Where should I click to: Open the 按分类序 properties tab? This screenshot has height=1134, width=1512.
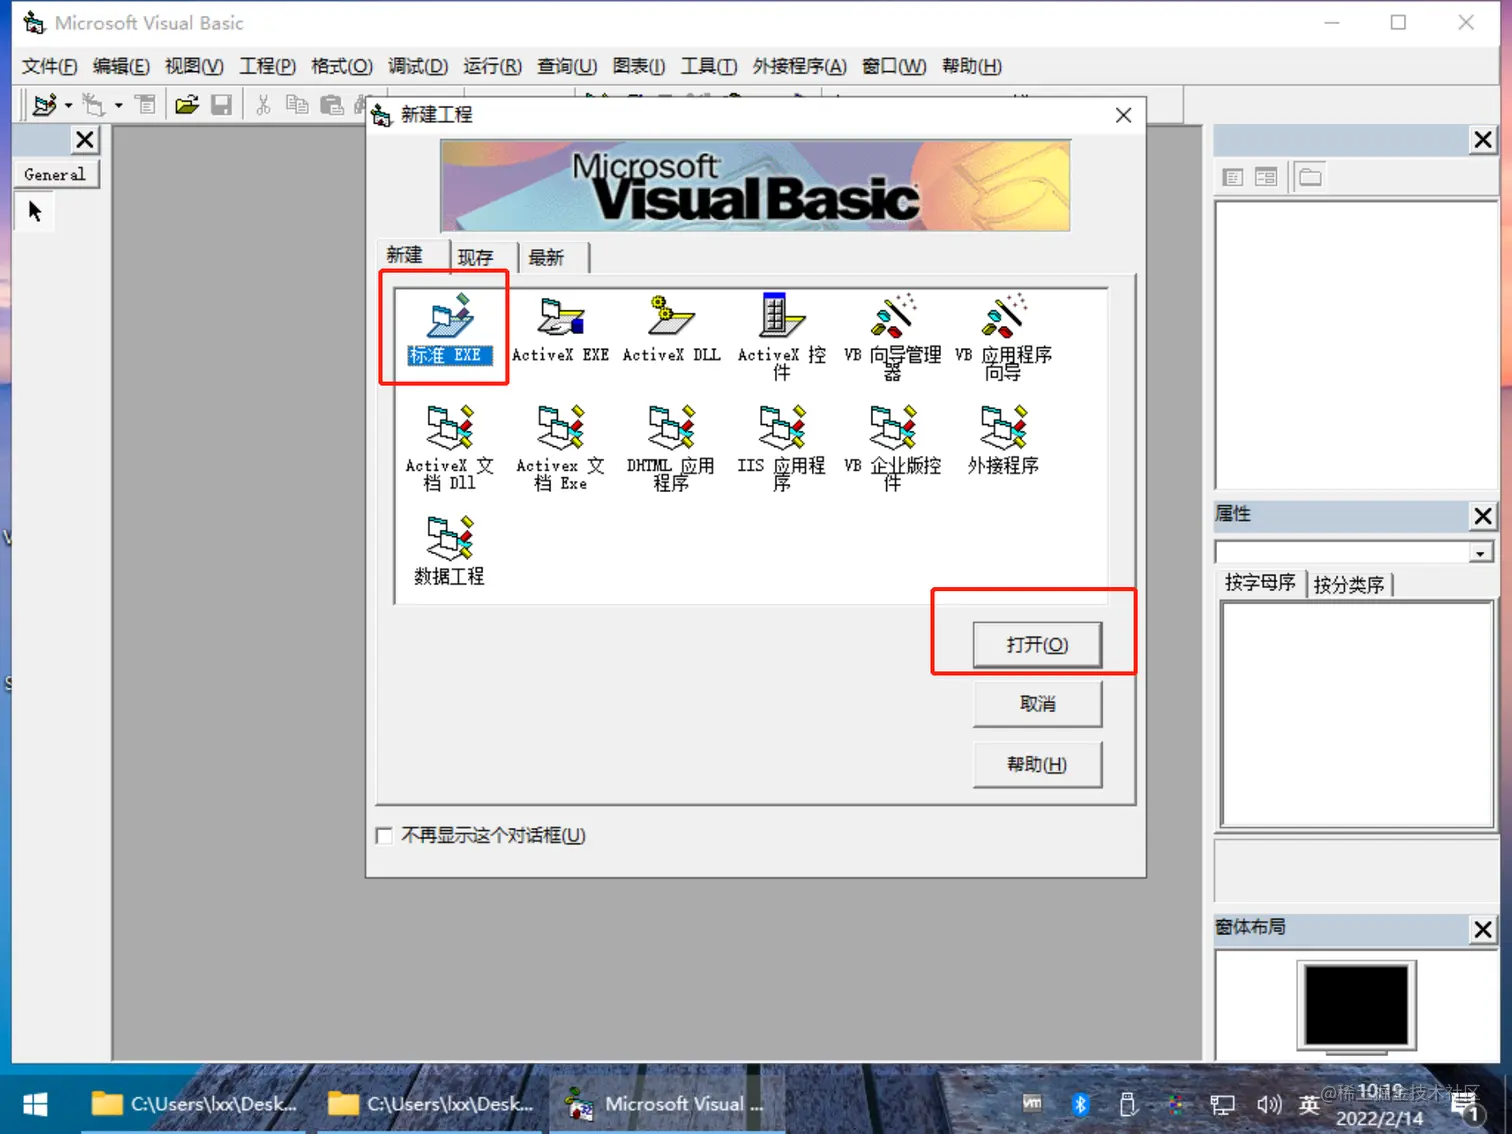1349,584
